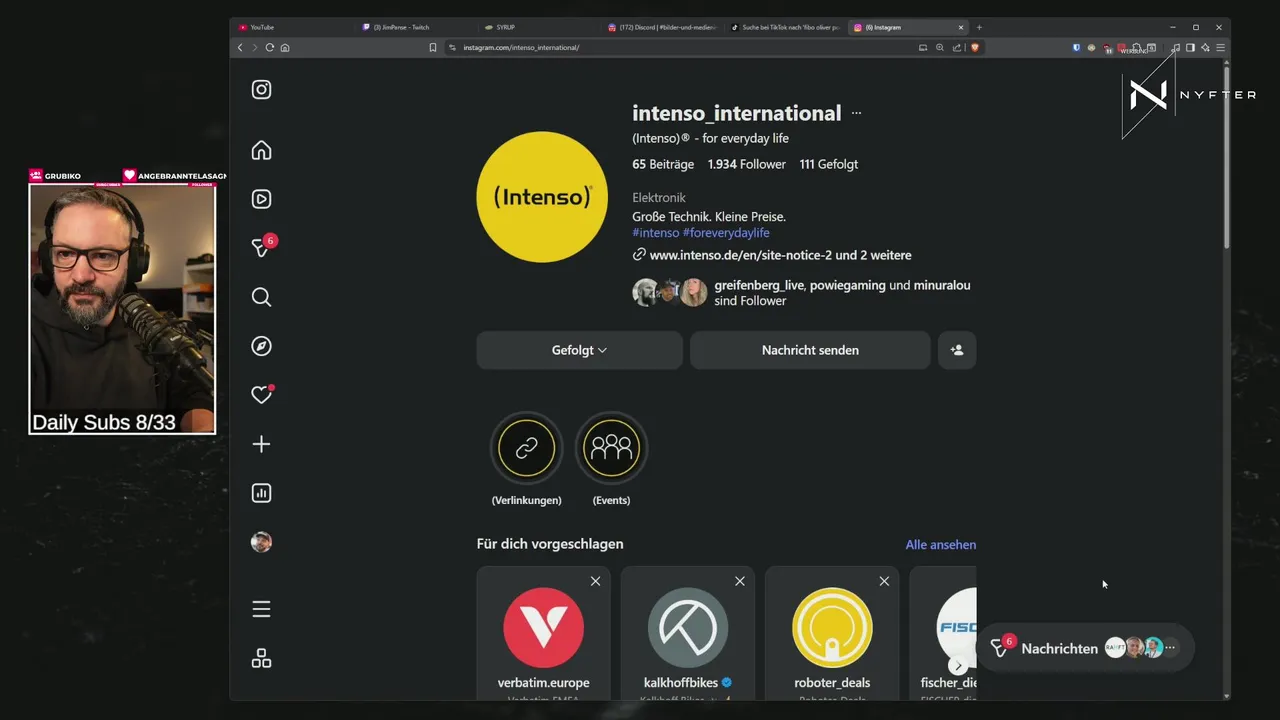Open direct messages in the sidebar
1280x720 pixels.
coord(261,248)
